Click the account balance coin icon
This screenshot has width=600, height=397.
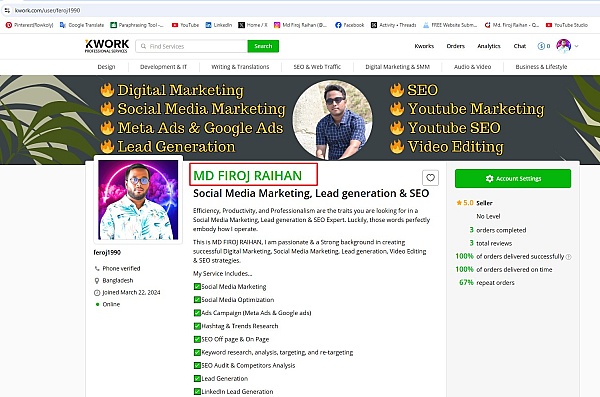pos(541,46)
